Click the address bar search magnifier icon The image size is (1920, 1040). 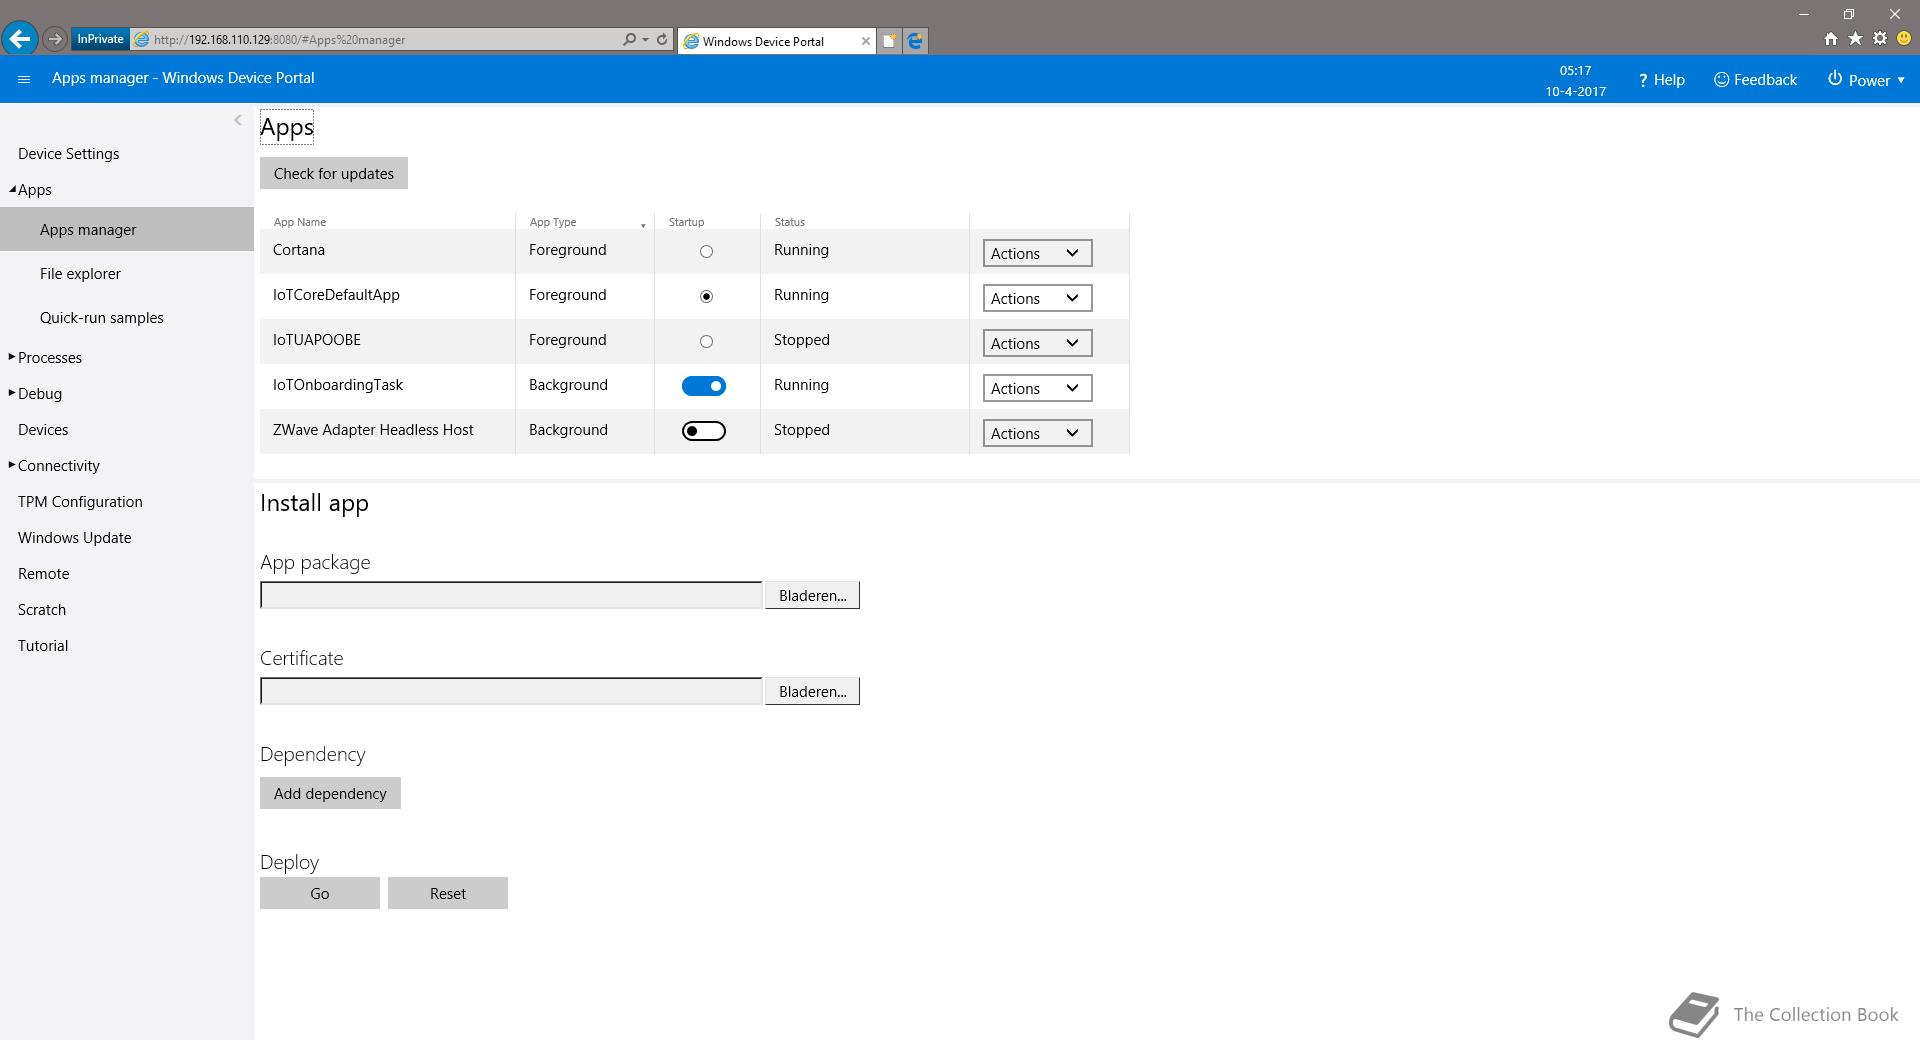(x=629, y=40)
